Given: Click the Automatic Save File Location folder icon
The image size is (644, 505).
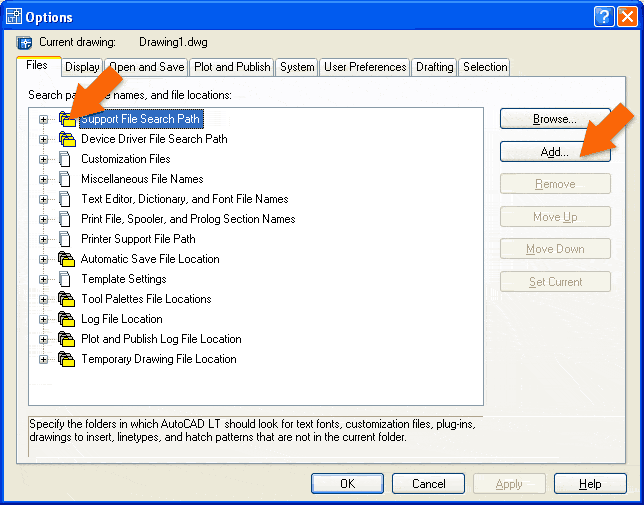Looking at the screenshot, I should click(x=67, y=259).
